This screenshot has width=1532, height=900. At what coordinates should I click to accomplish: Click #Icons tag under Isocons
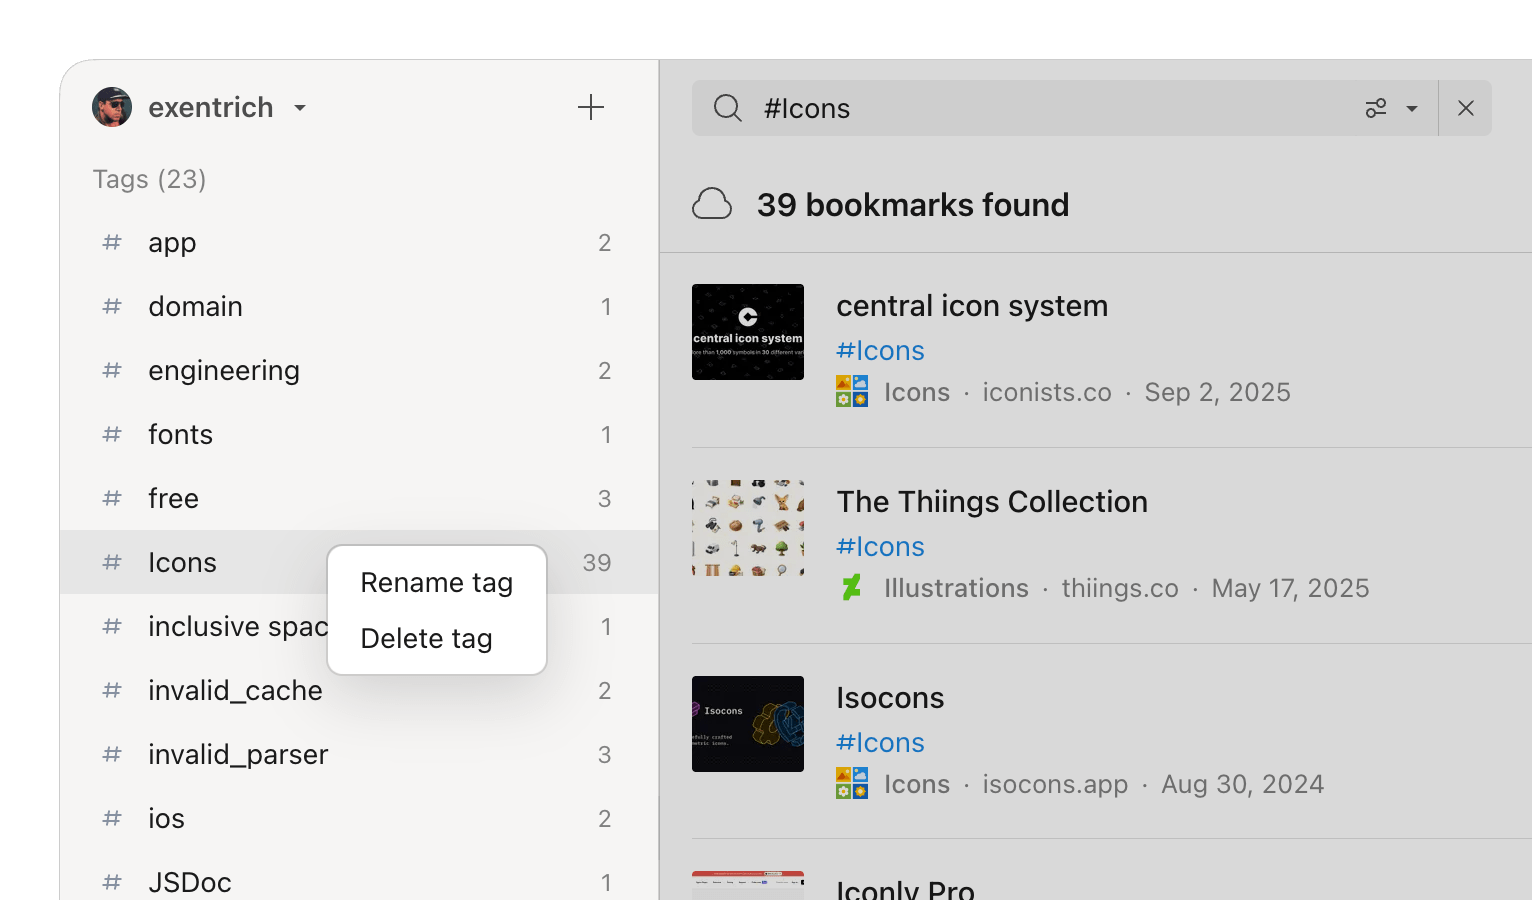tap(880, 743)
